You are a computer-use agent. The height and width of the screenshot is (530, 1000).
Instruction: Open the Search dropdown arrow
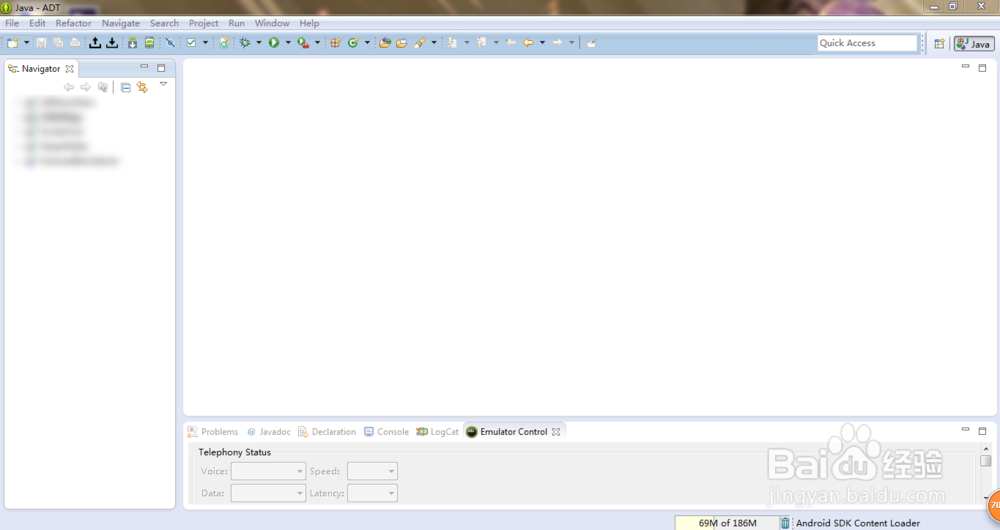click(x=434, y=43)
